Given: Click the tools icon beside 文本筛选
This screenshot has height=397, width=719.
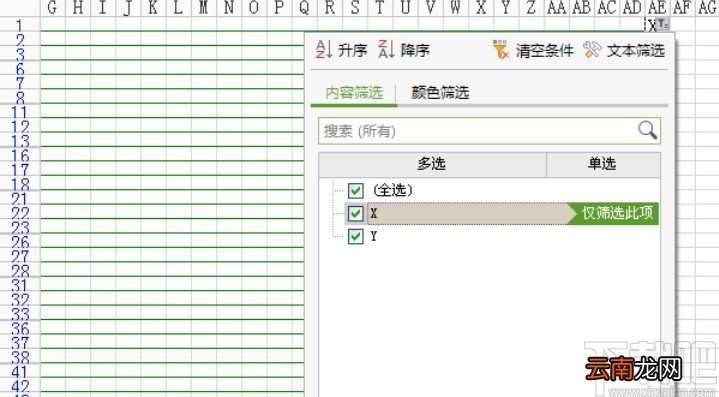Looking at the screenshot, I should tap(592, 50).
